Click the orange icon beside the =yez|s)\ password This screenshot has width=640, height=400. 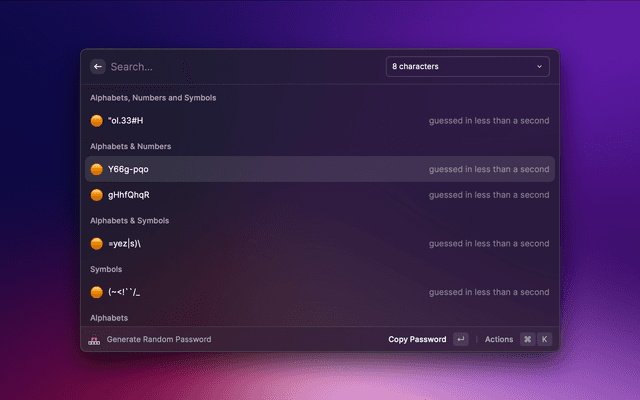point(97,243)
